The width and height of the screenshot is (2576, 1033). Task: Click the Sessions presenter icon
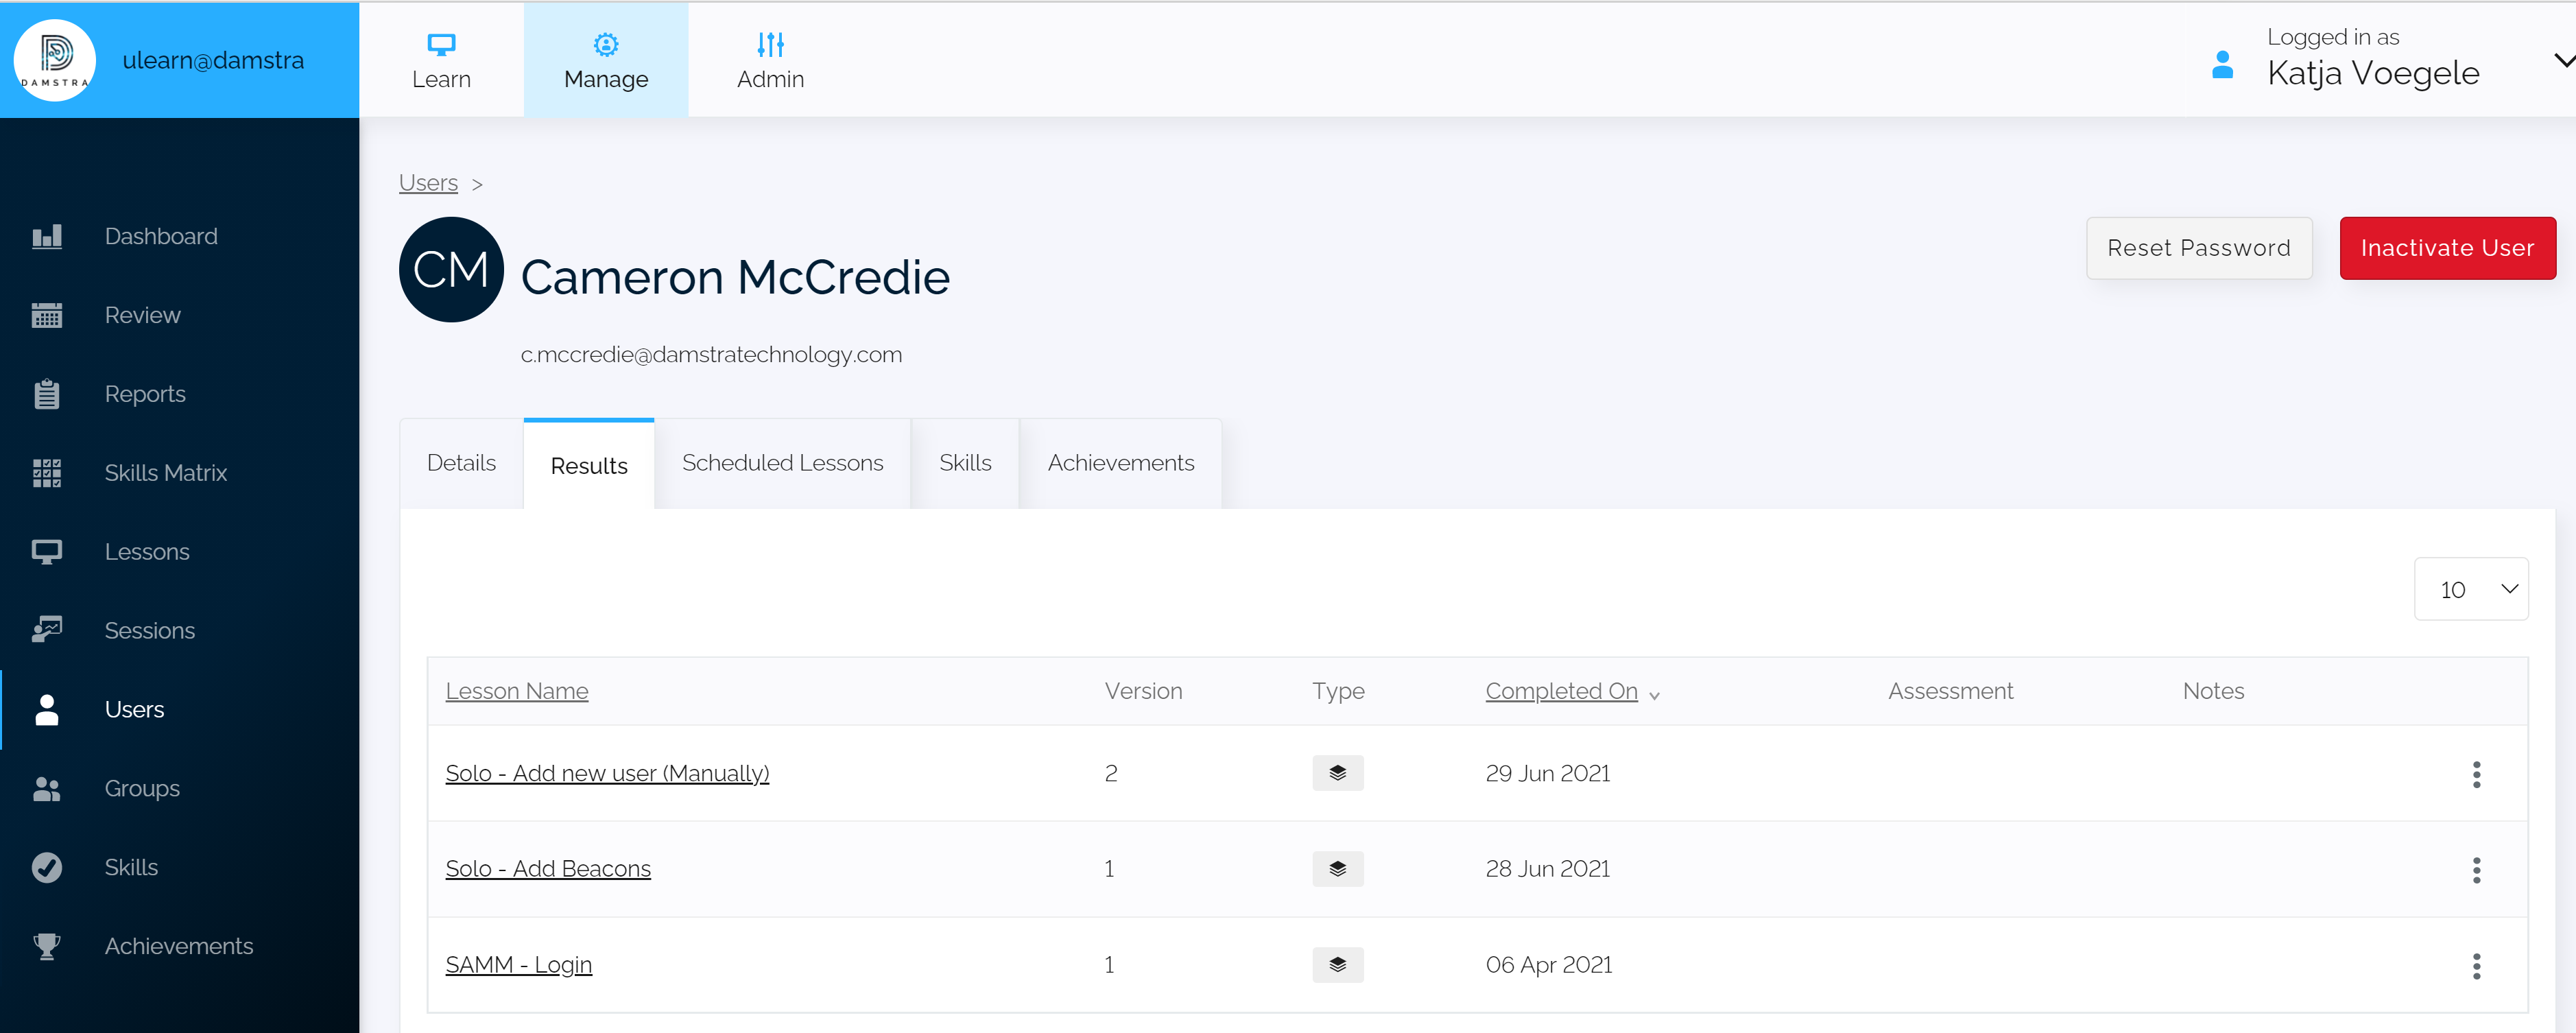(x=46, y=630)
